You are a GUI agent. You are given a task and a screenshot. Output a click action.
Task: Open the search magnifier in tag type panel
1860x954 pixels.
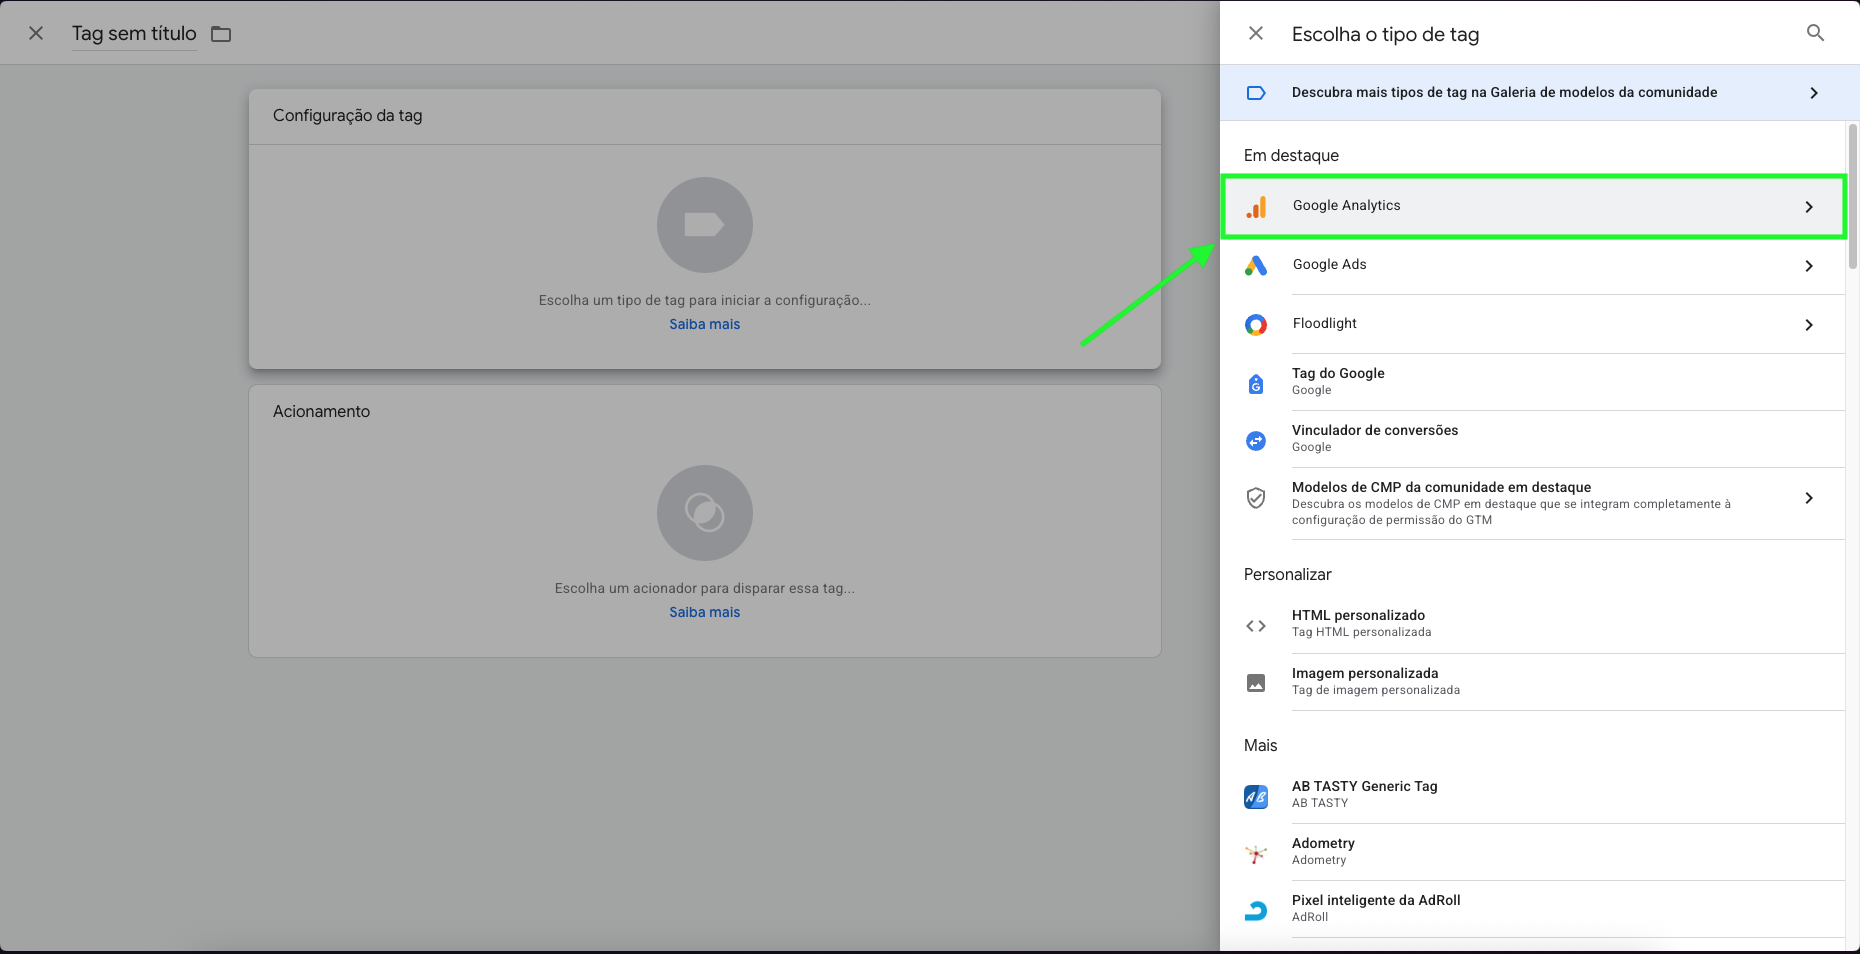(1815, 33)
